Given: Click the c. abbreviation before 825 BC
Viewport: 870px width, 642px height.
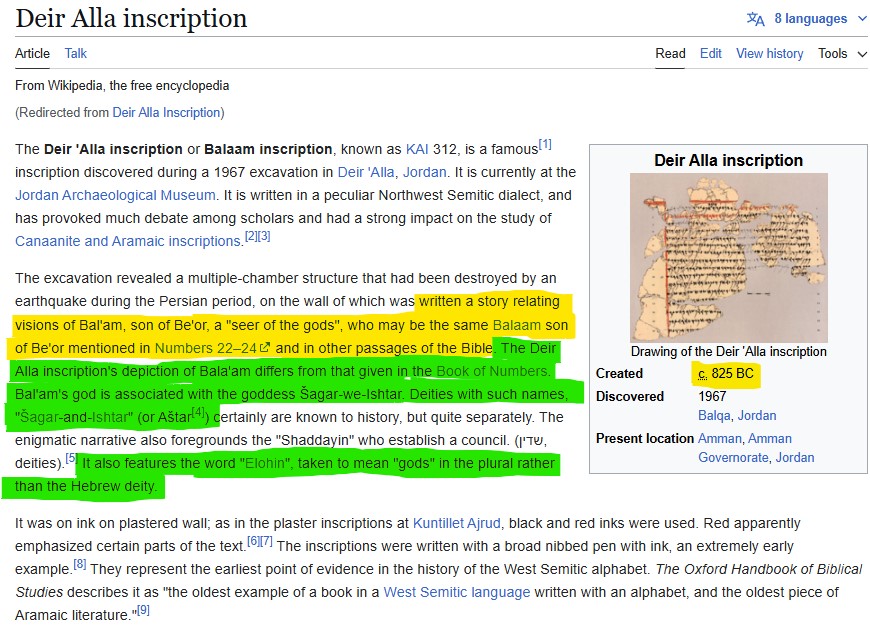Looking at the screenshot, I should [702, 374].
